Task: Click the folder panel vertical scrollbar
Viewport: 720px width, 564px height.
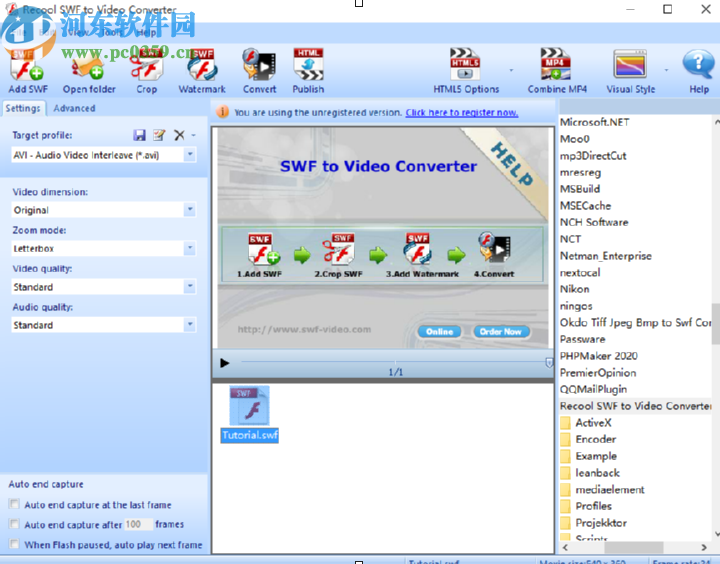Action: click(x=715, y=323)
